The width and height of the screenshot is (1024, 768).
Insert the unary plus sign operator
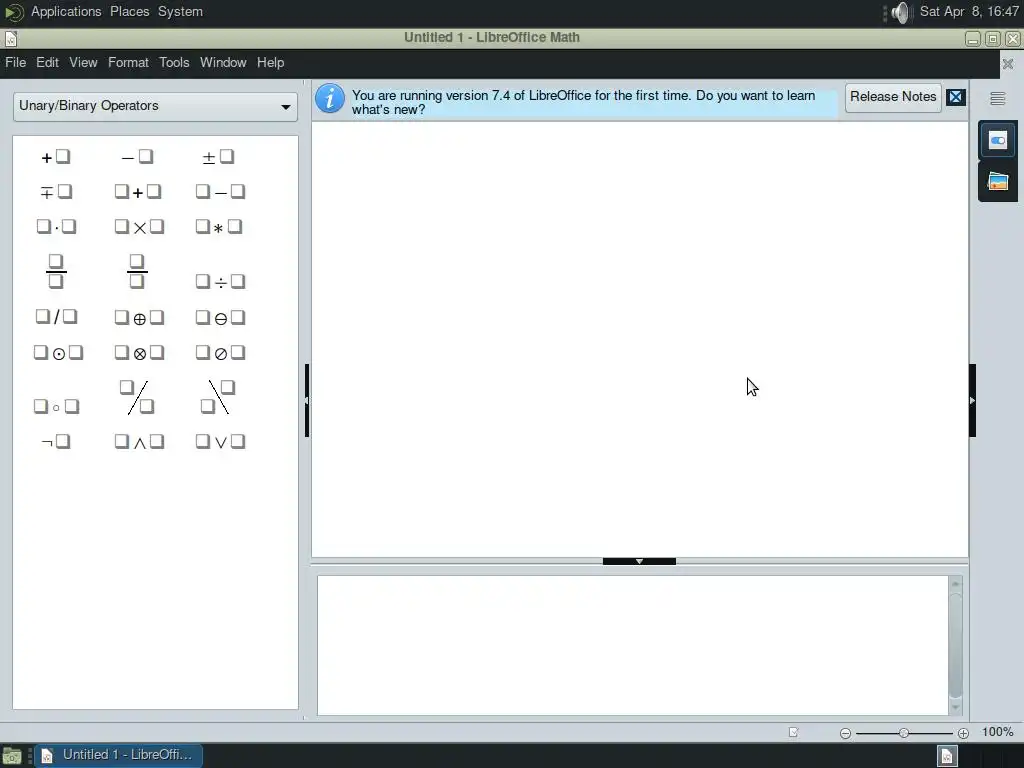coord(56,157)
